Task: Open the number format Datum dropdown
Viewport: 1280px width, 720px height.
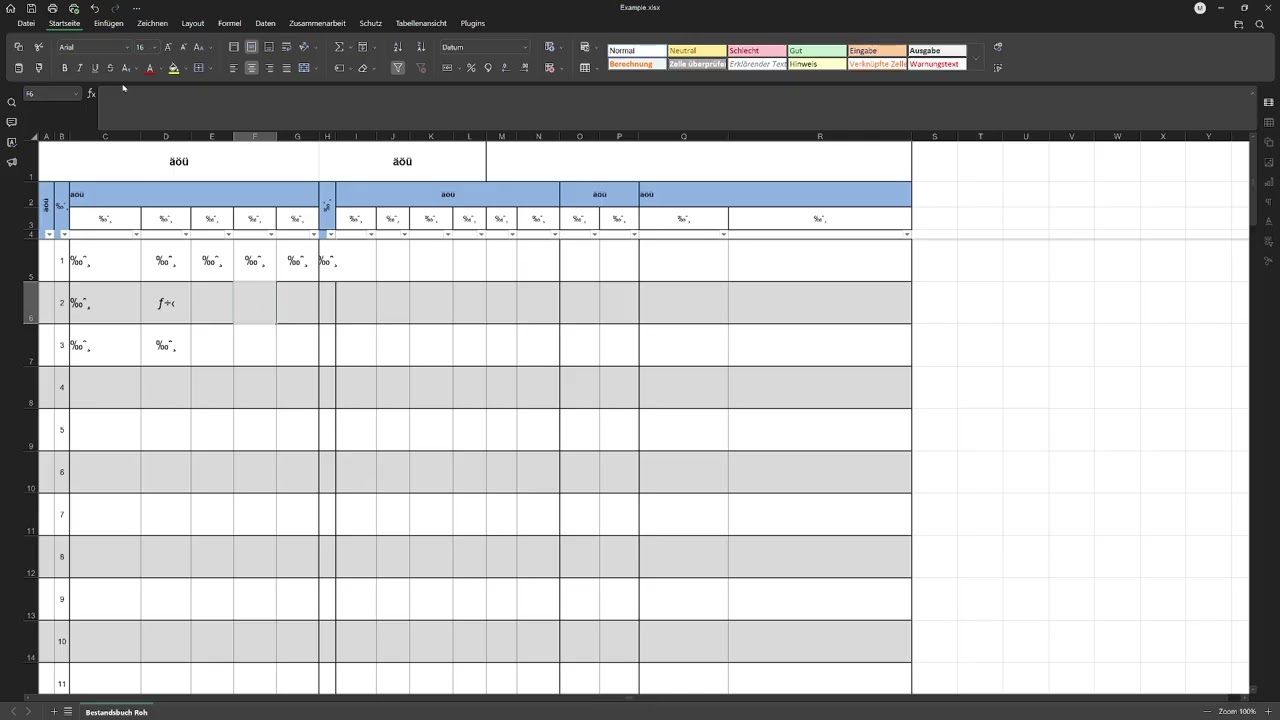Action: coord(525,47)
